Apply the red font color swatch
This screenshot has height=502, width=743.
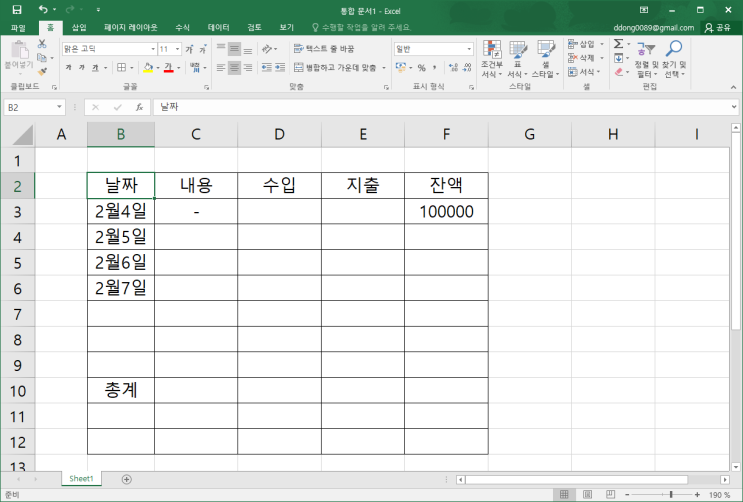click(x=169, y=68)
